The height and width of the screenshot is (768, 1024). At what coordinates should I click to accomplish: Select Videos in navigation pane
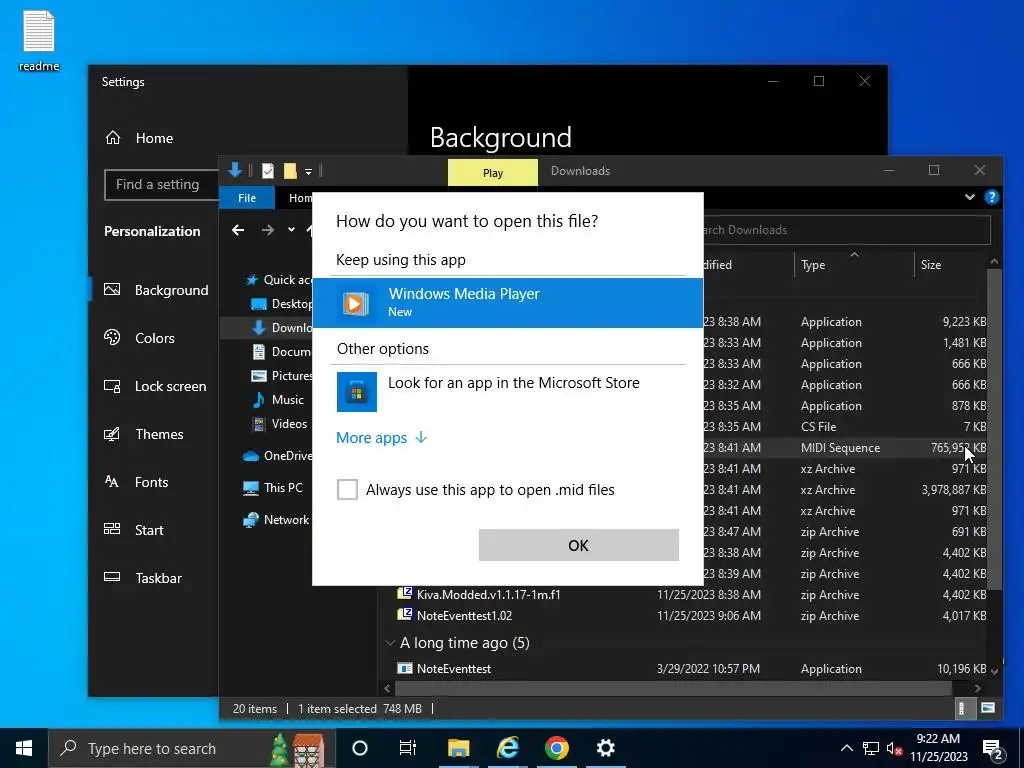point(280,424)
